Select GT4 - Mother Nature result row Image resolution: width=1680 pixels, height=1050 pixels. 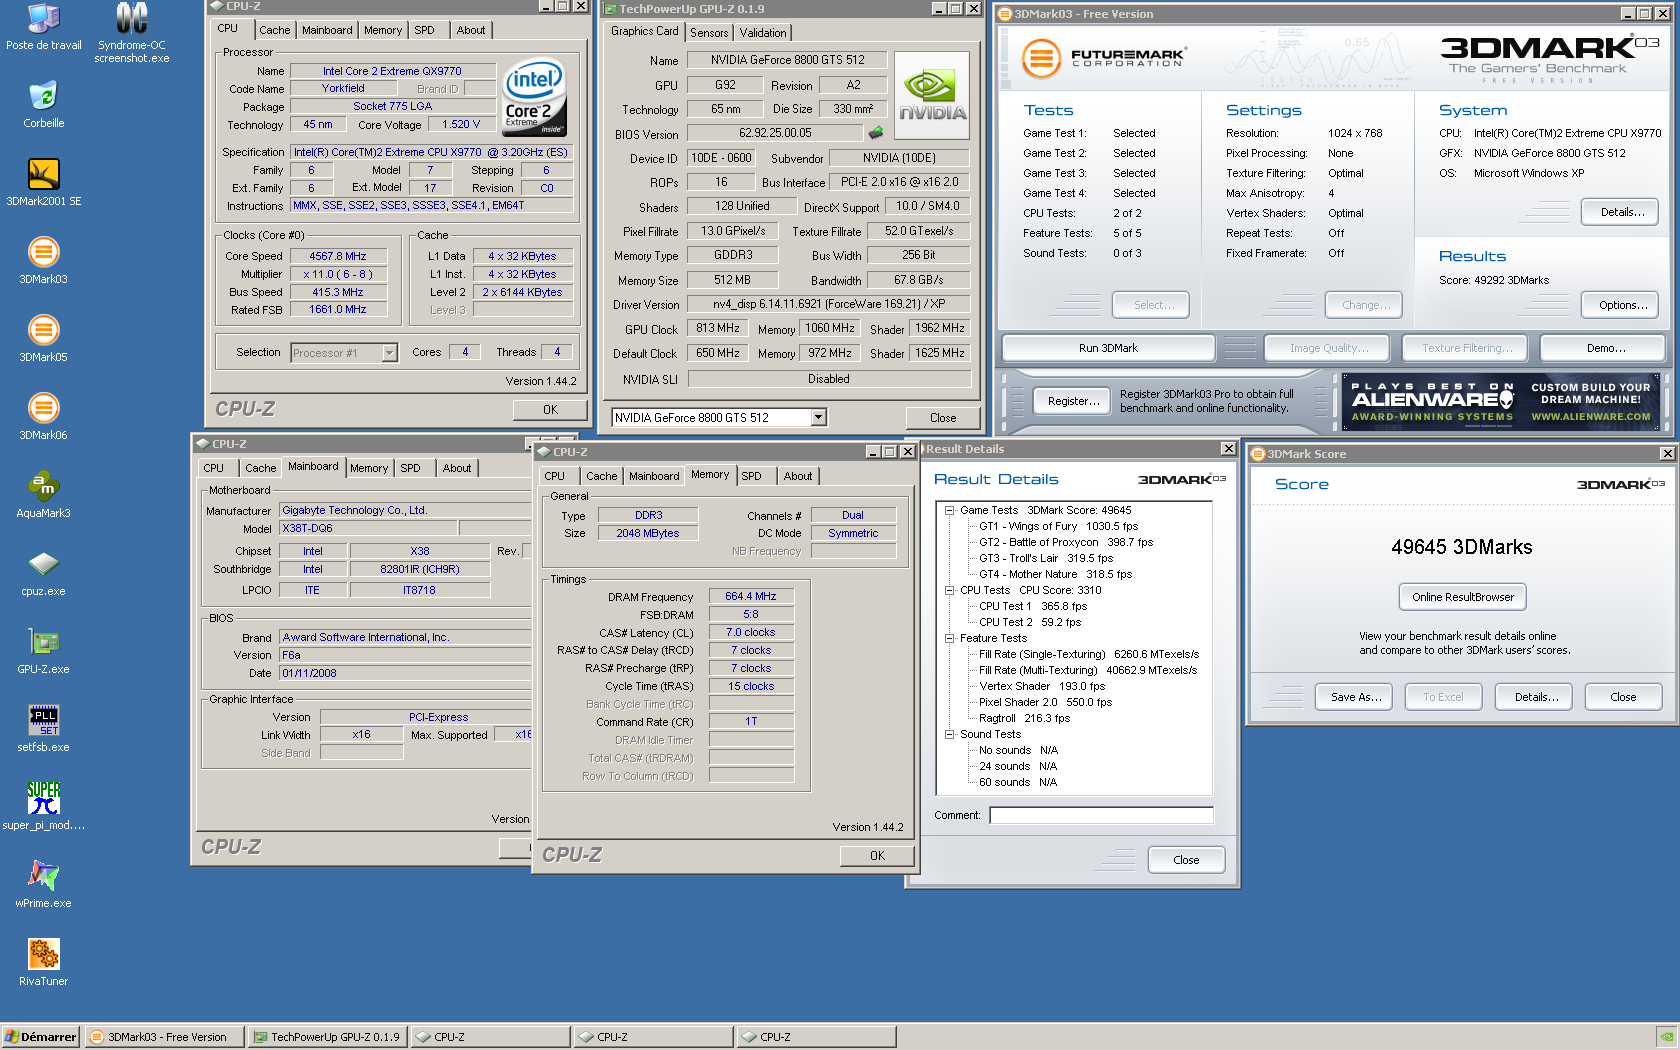tap(1055, 574)
